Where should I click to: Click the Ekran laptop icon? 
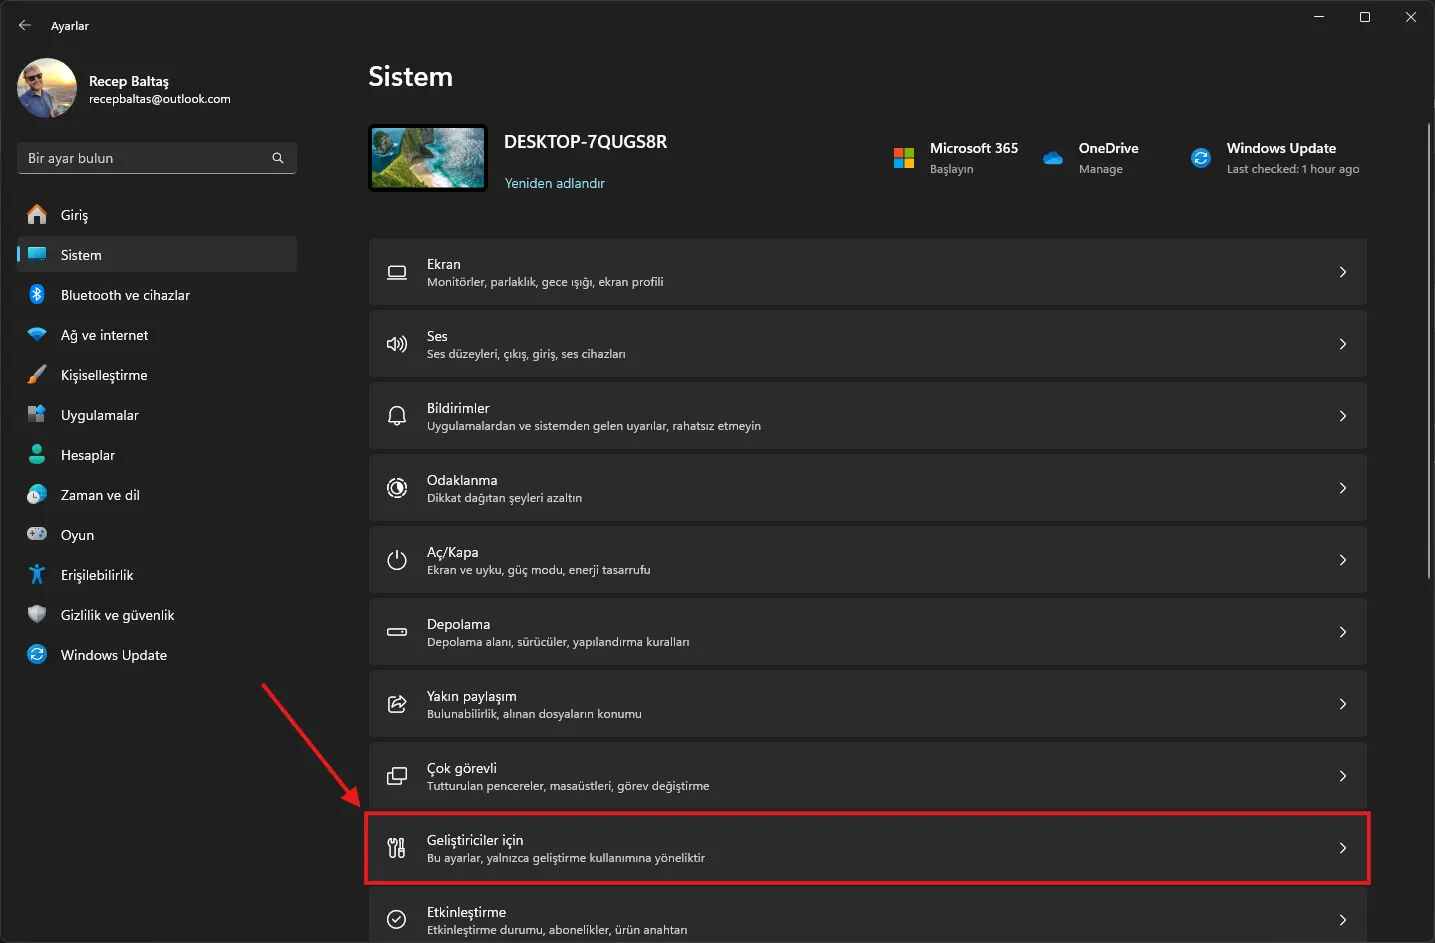[x=397, y=272]
